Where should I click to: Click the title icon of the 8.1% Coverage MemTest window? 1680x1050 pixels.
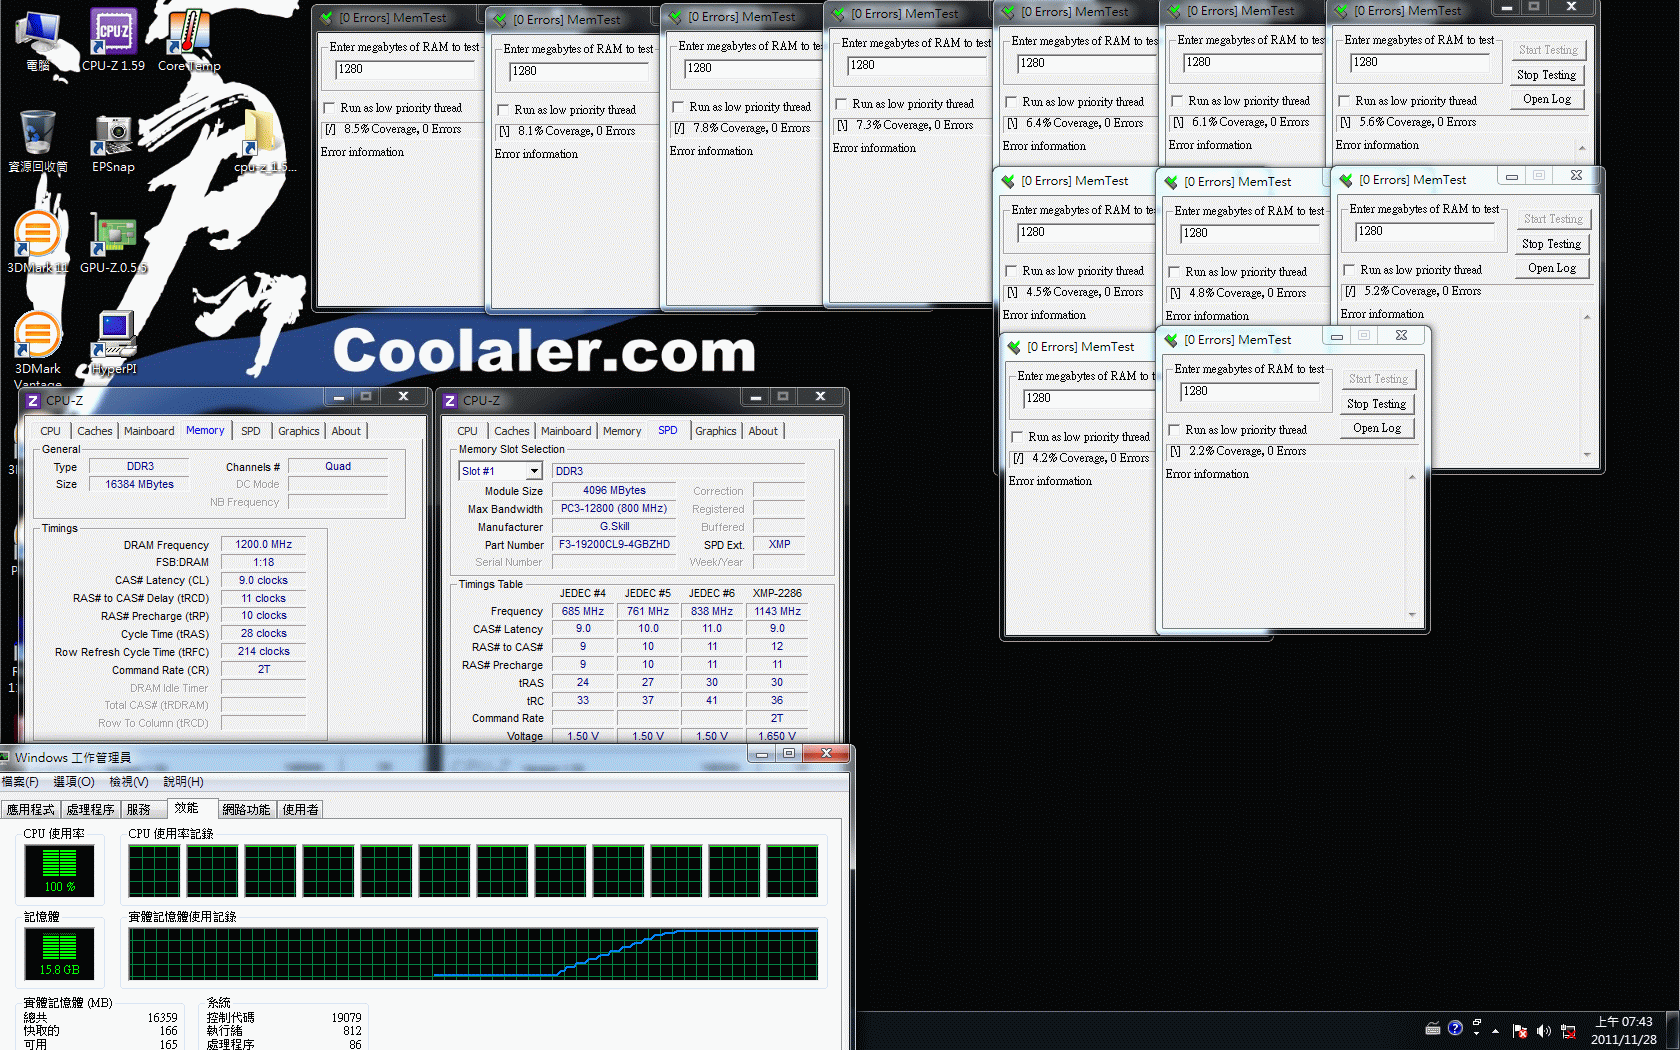coord(500,20)
